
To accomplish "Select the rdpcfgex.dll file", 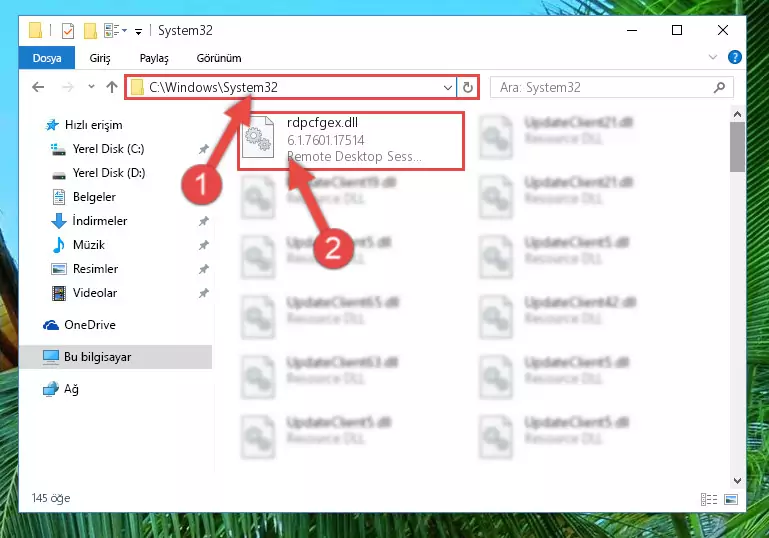I will pyautogui.click(x=351, y=141).
